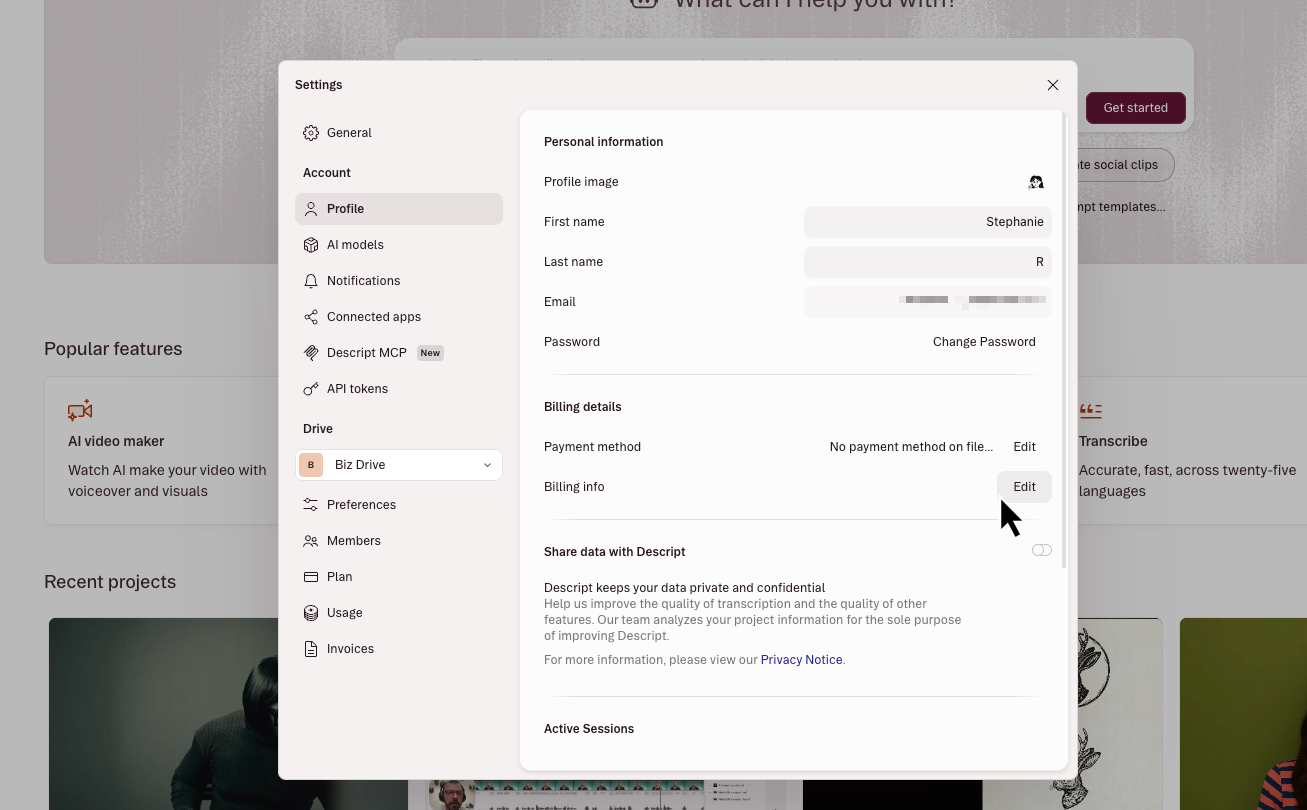Click Change Password
This screenshot has height=810, width=1307.
[x=984, y=342]
